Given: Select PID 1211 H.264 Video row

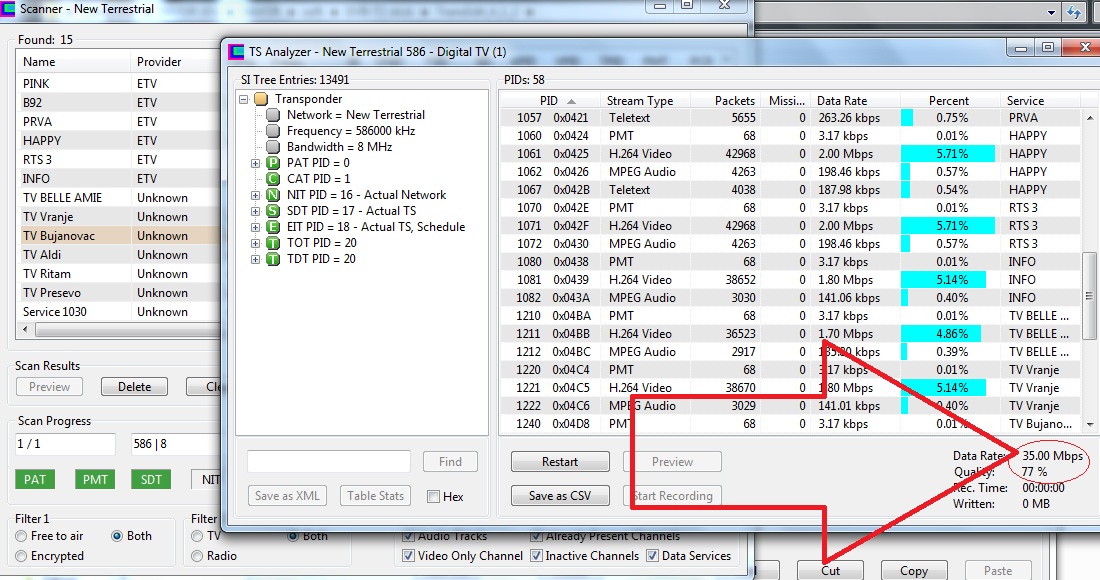Looking at the screenshot, I should (790, 334).
